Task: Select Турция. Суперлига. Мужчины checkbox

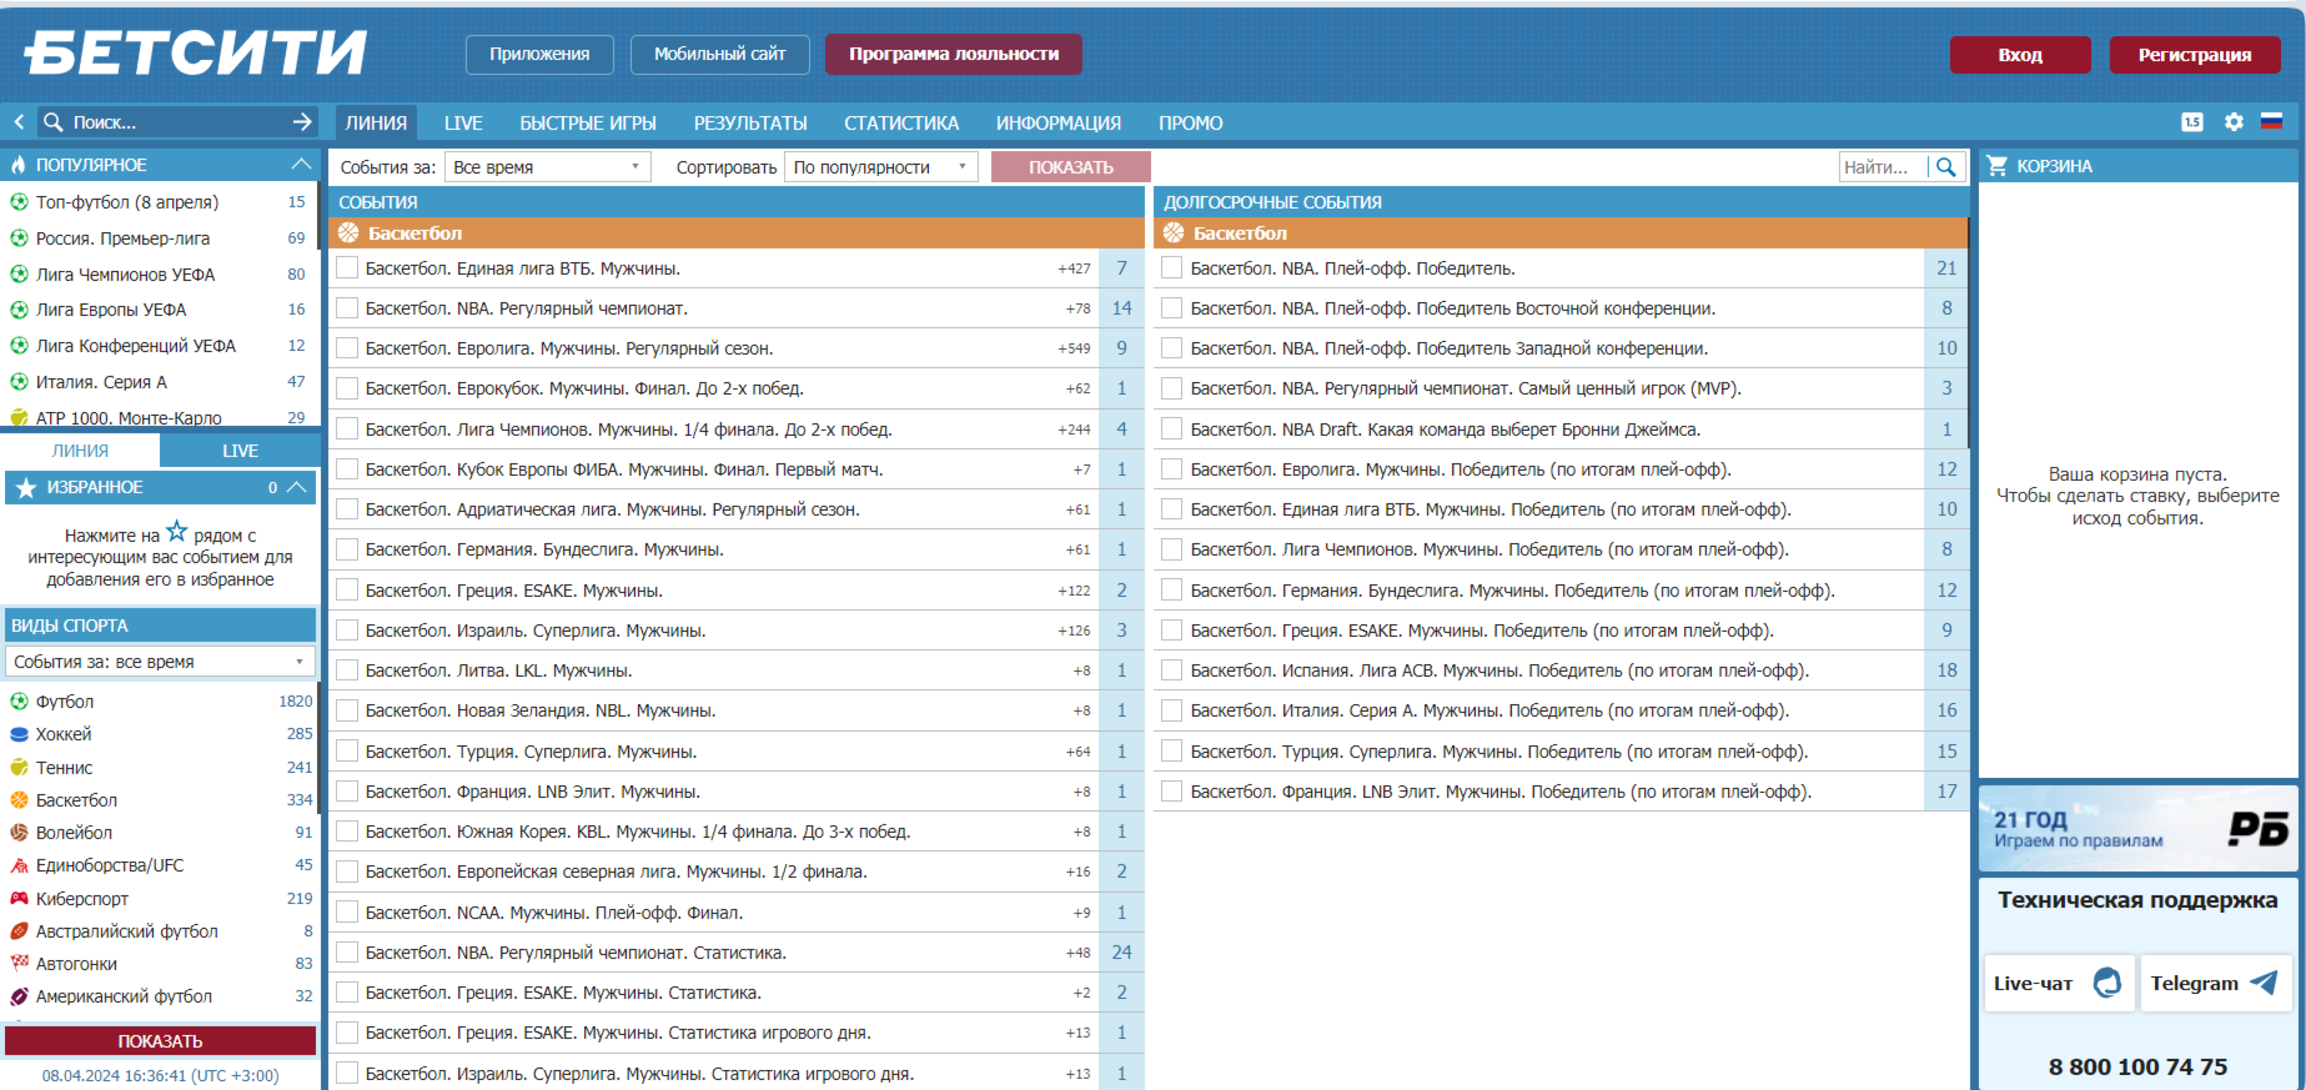Action: pyautogui.click(x=347, y=751)
